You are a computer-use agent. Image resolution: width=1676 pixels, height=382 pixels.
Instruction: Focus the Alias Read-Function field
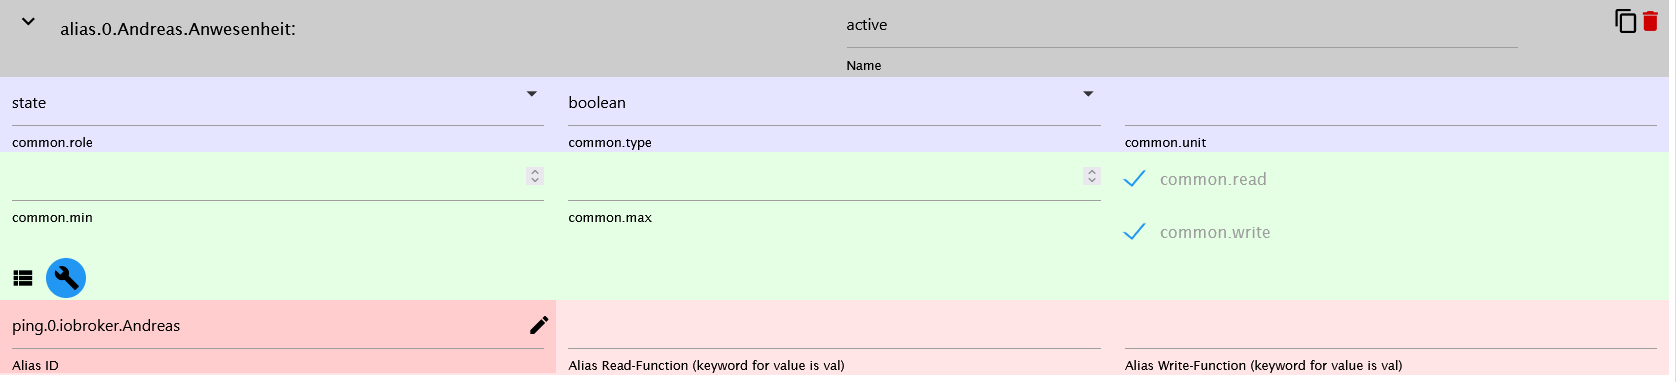(x=834, y=328)
